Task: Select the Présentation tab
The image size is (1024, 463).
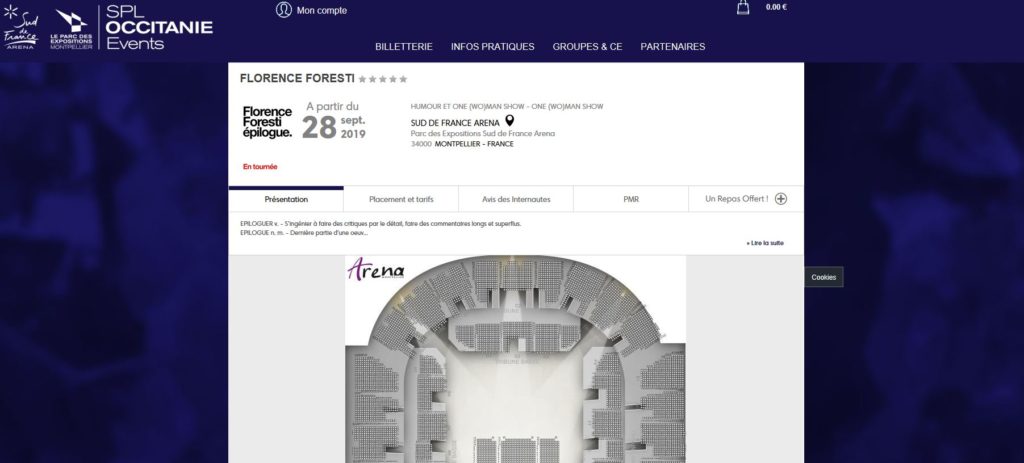Action: tap(286, 199)
